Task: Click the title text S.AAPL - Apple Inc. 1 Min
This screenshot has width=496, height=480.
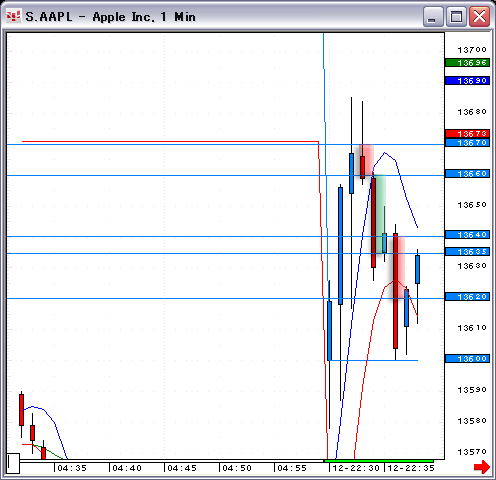Action: (110, 17)
